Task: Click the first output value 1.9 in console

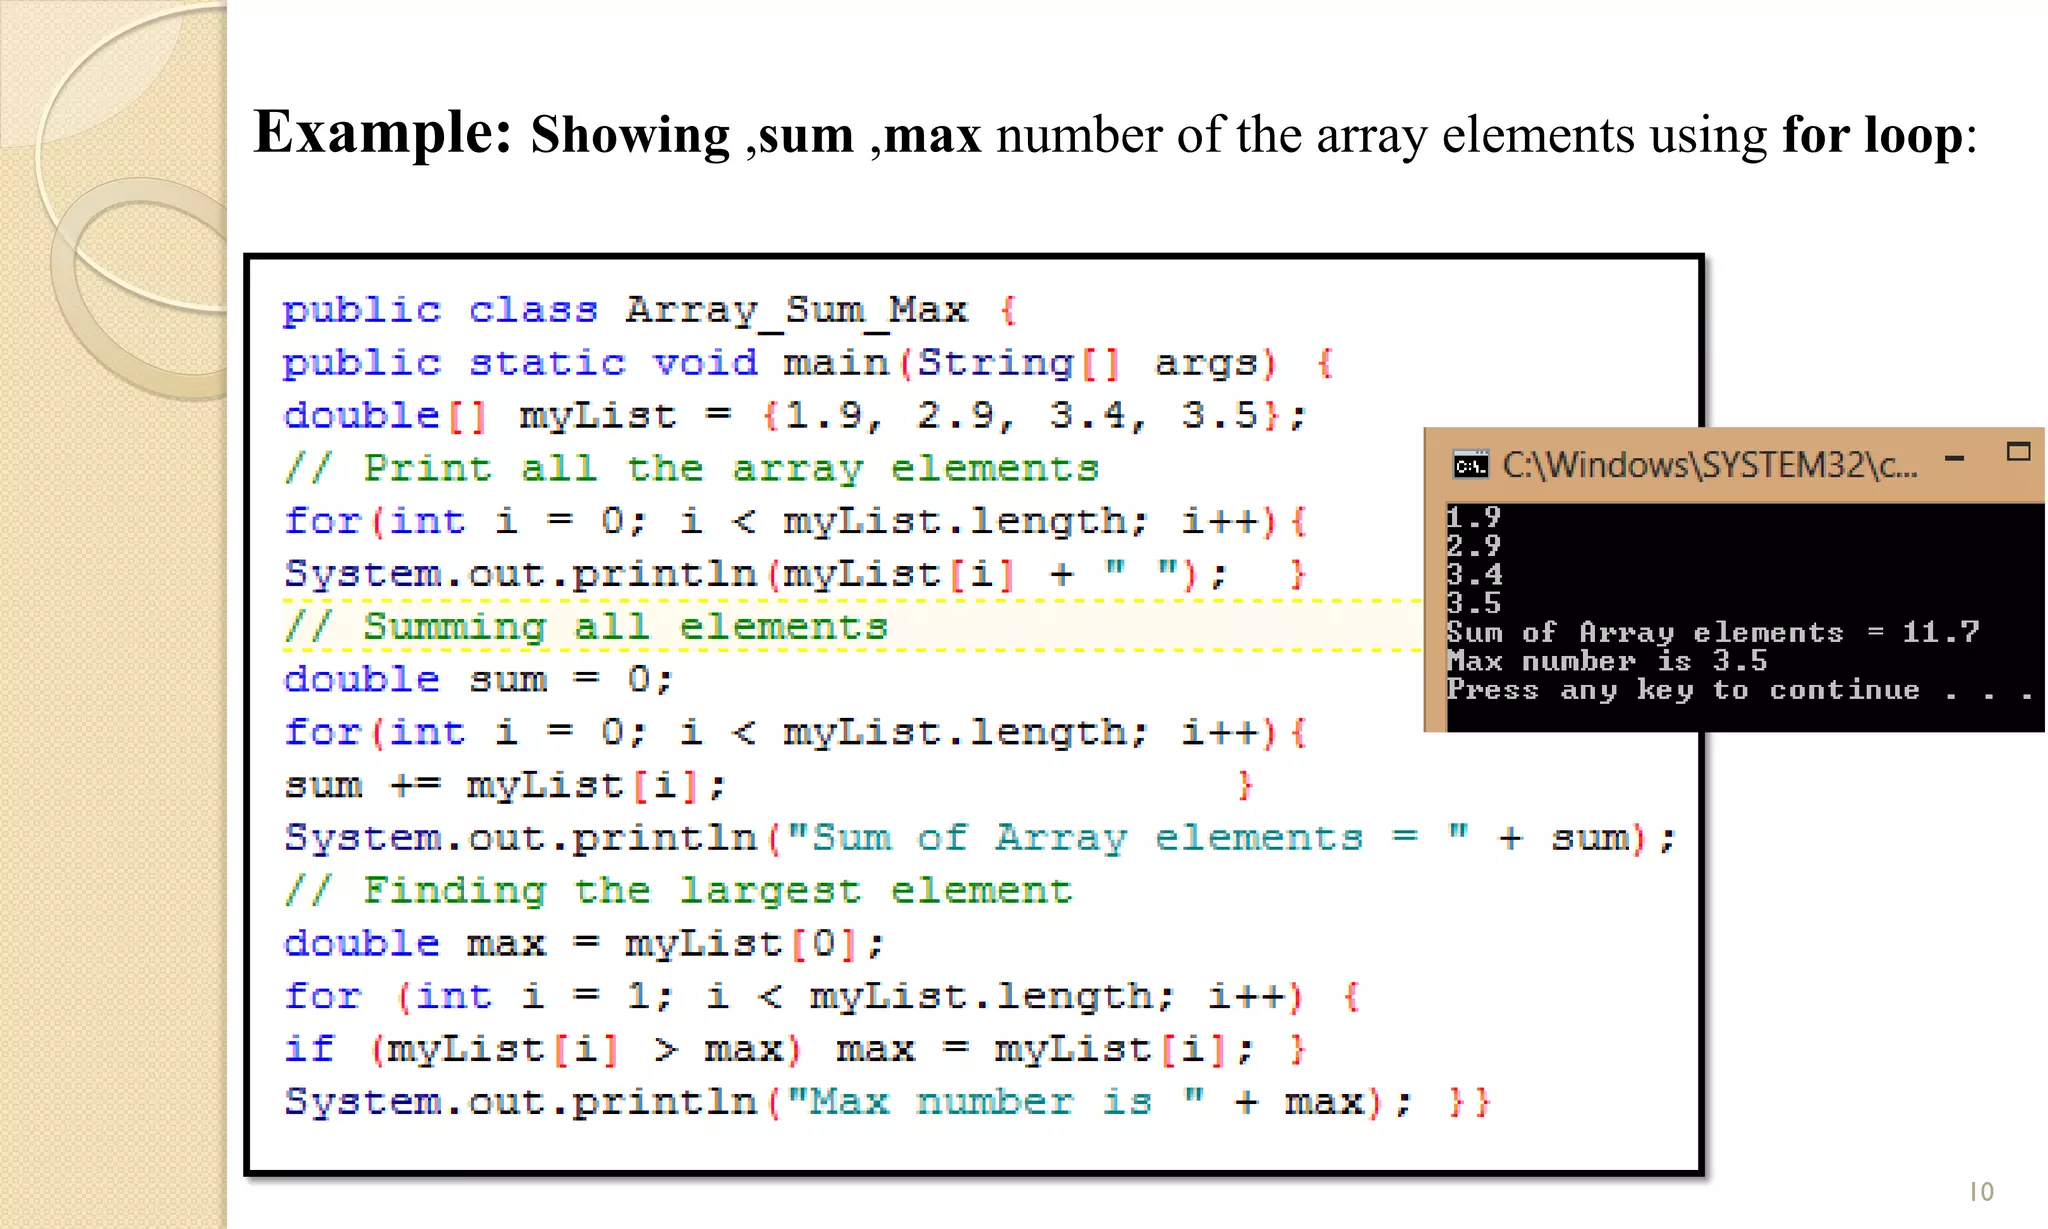Action: click(x=1474, y=518)
